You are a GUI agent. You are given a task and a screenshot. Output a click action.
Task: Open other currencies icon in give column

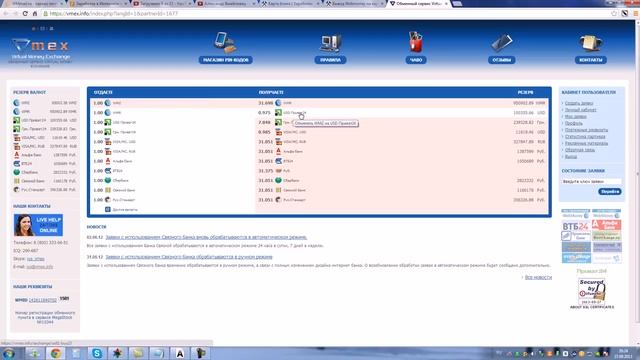point(108,209)
